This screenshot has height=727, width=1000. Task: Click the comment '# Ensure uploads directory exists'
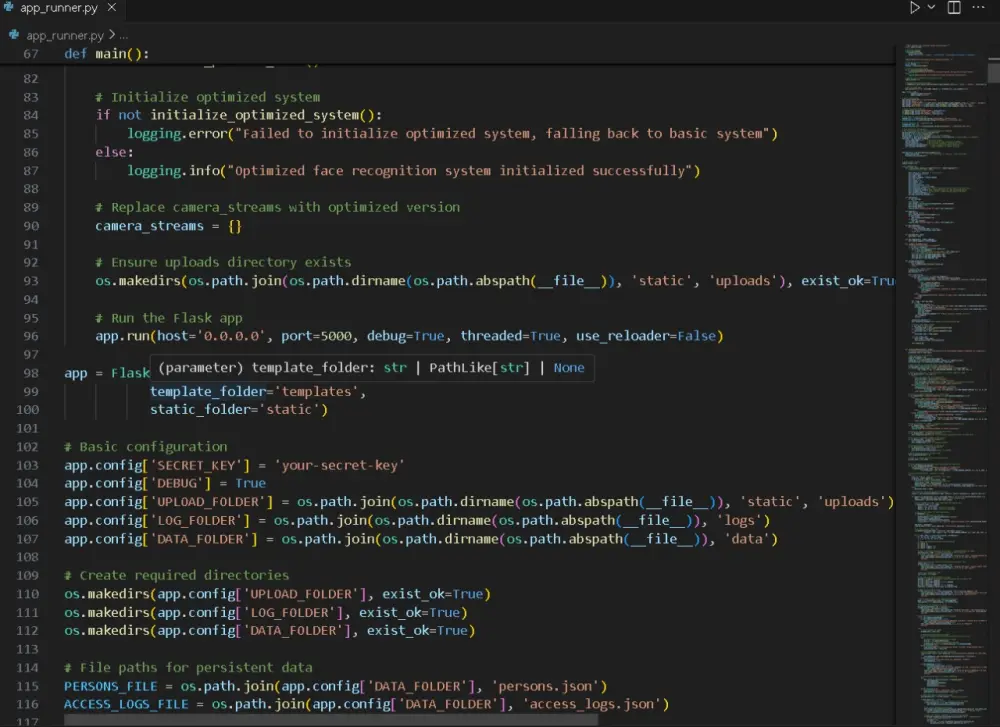(223, 263)
